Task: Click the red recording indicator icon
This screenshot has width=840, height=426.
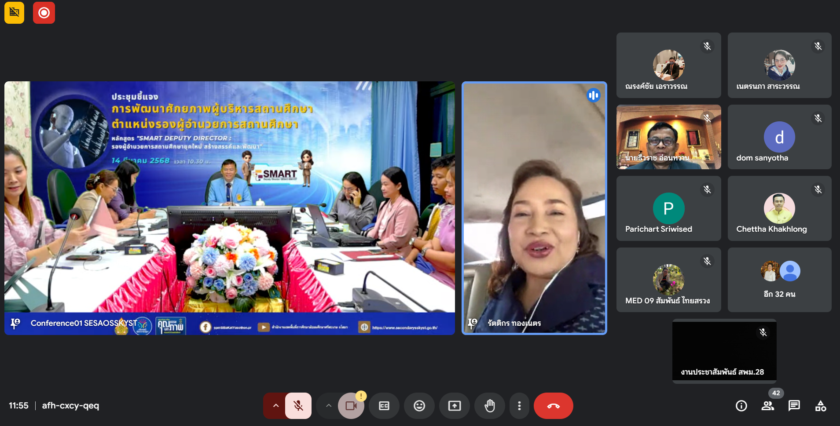Action: tap(44, 13)
